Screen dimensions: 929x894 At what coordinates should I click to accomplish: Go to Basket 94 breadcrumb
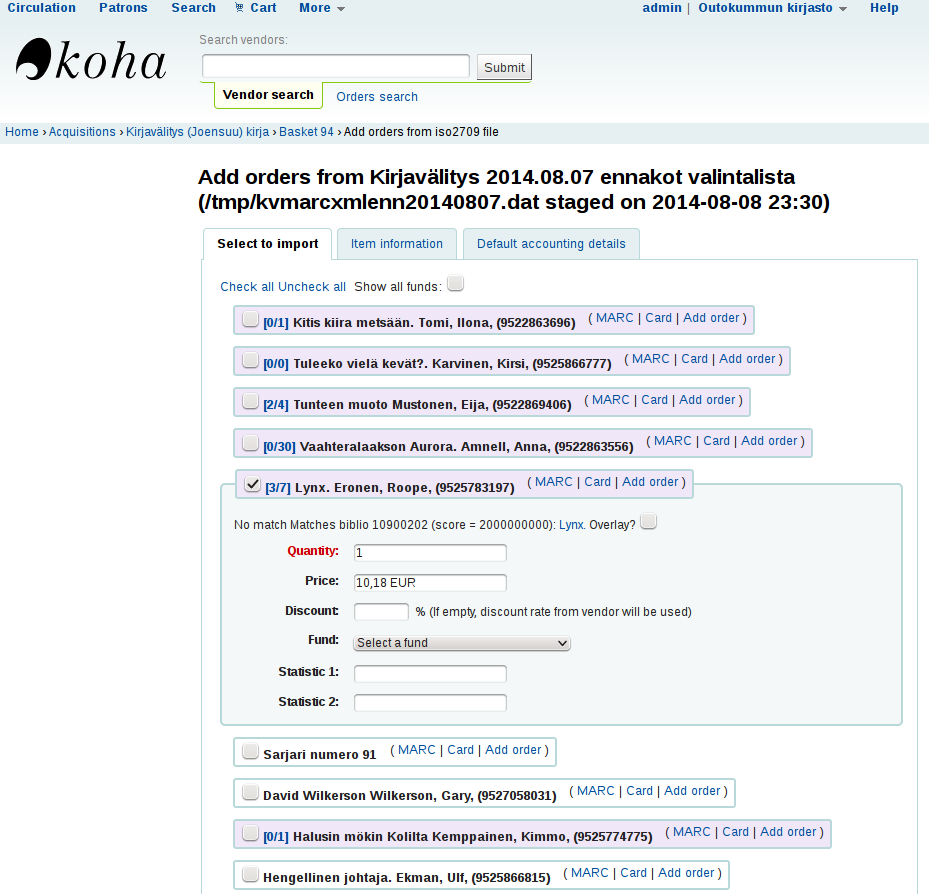pos(306,132)
